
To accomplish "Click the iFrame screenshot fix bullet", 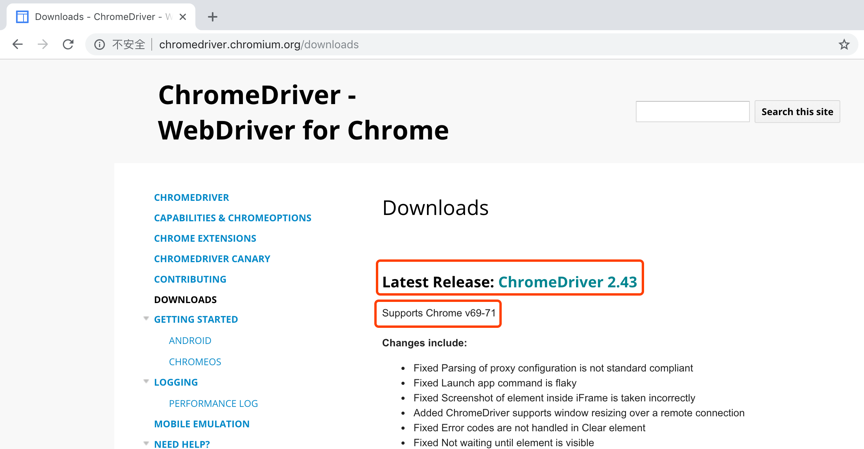I will 554,398.
